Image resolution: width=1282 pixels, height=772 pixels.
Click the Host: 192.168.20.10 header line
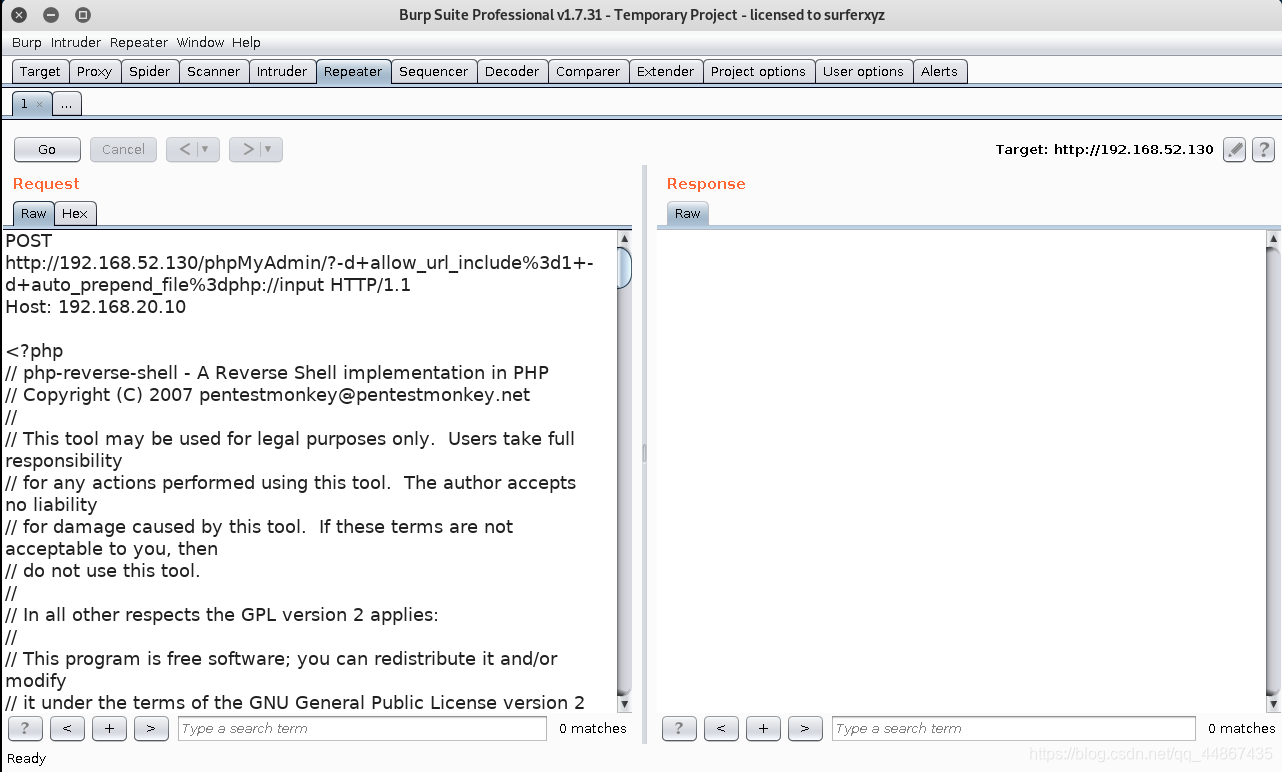96,307
